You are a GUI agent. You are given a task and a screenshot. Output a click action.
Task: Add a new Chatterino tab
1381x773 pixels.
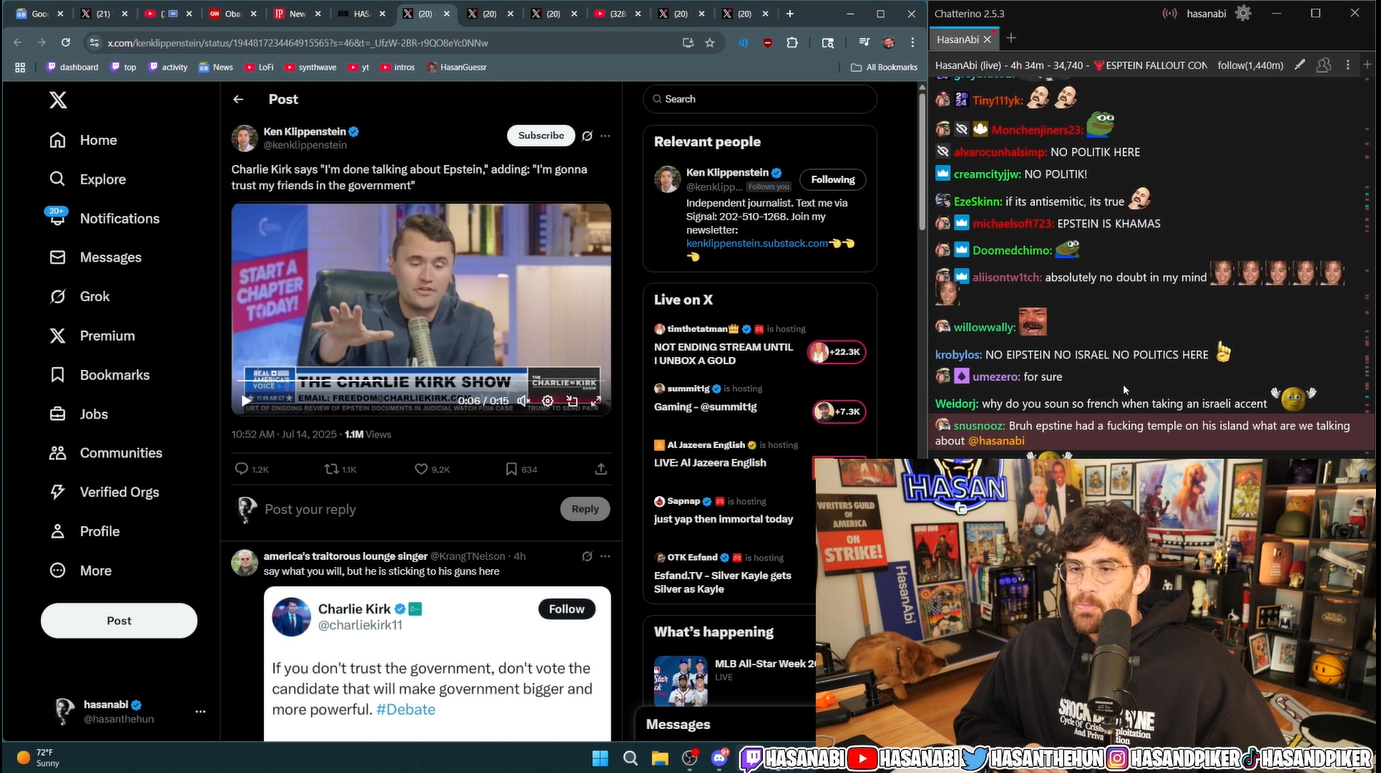pos(1011,38)
